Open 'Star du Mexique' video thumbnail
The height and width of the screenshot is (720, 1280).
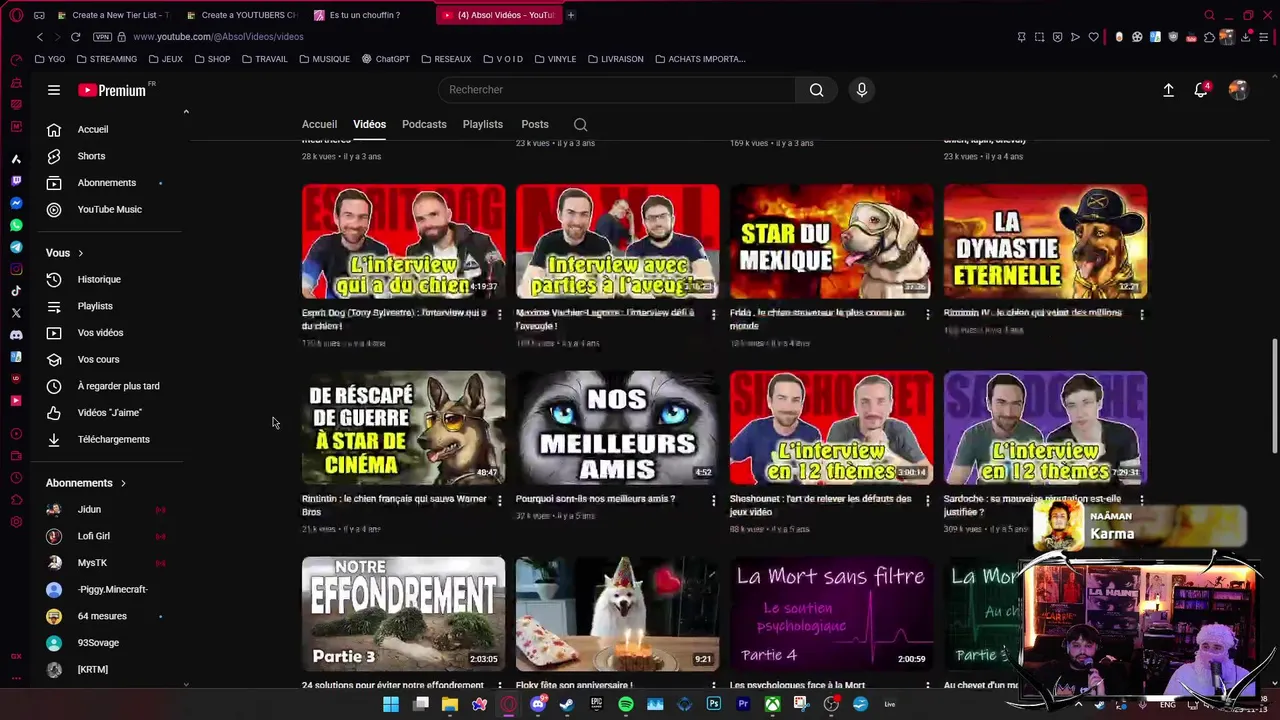point(832,242)
